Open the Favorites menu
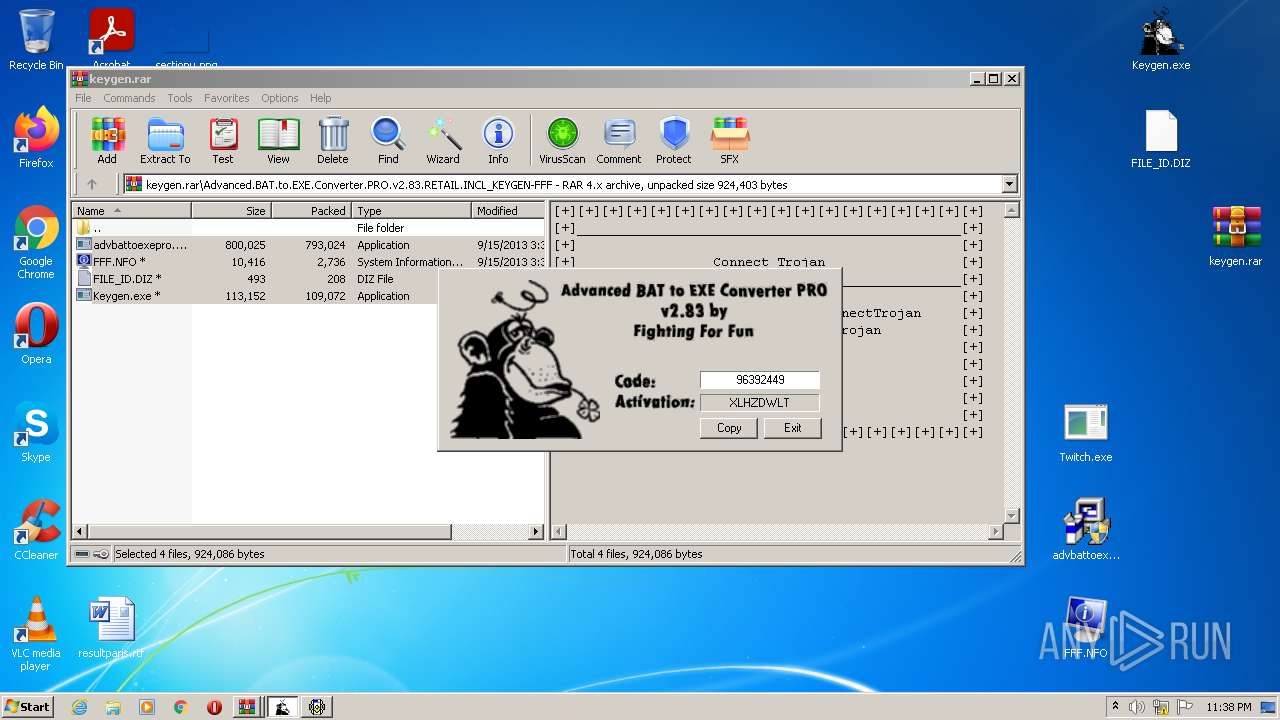1280x720 pixels. pos(227,98)
